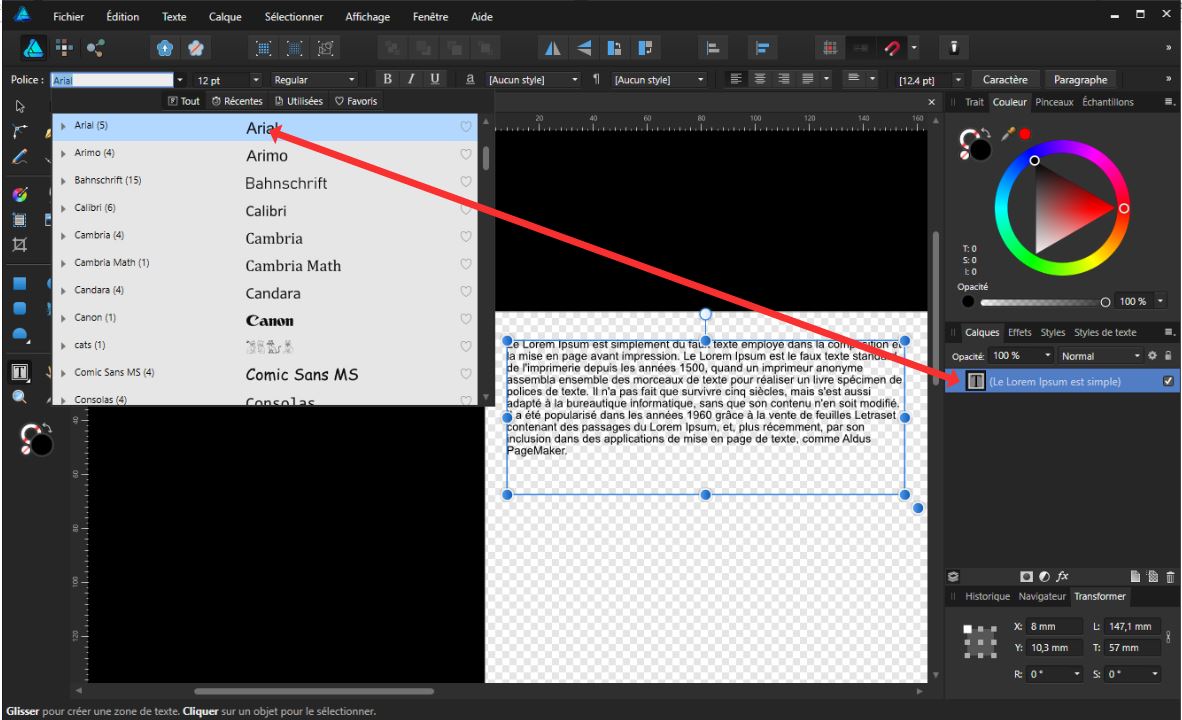Viewport: 1182px width, 720px height.
Task: Show Favoris fonts filter
Action: click(356, 101)
